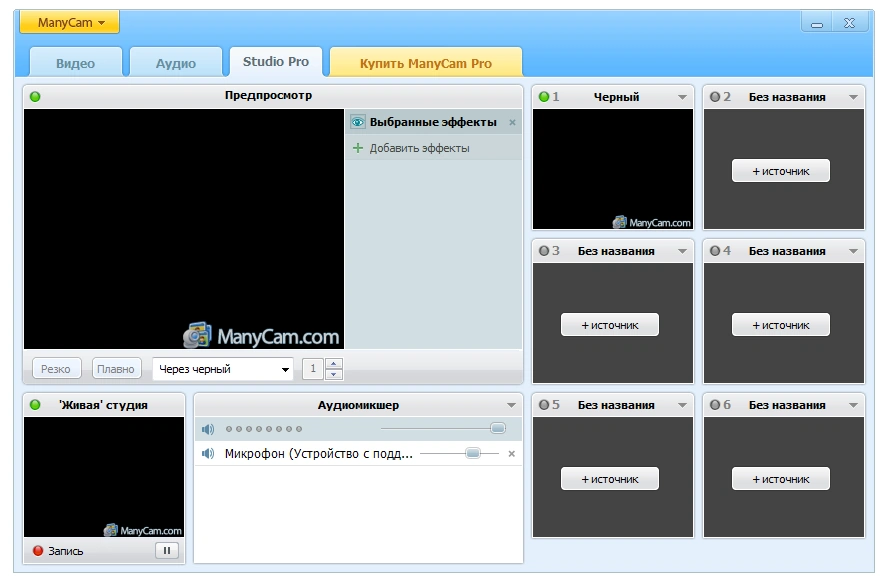Expand the Аудиомикшер dropdown arrow

click(511, 405)
